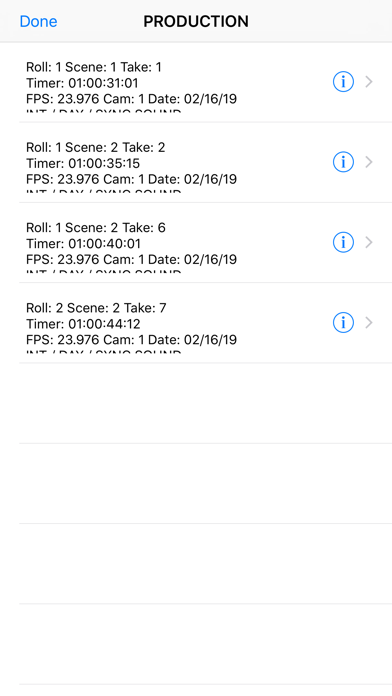The height and width of the screenshot is (696, 392).
Task: Expand chevron for Scene 1 Take 1 entry
Action: point(369,82)
